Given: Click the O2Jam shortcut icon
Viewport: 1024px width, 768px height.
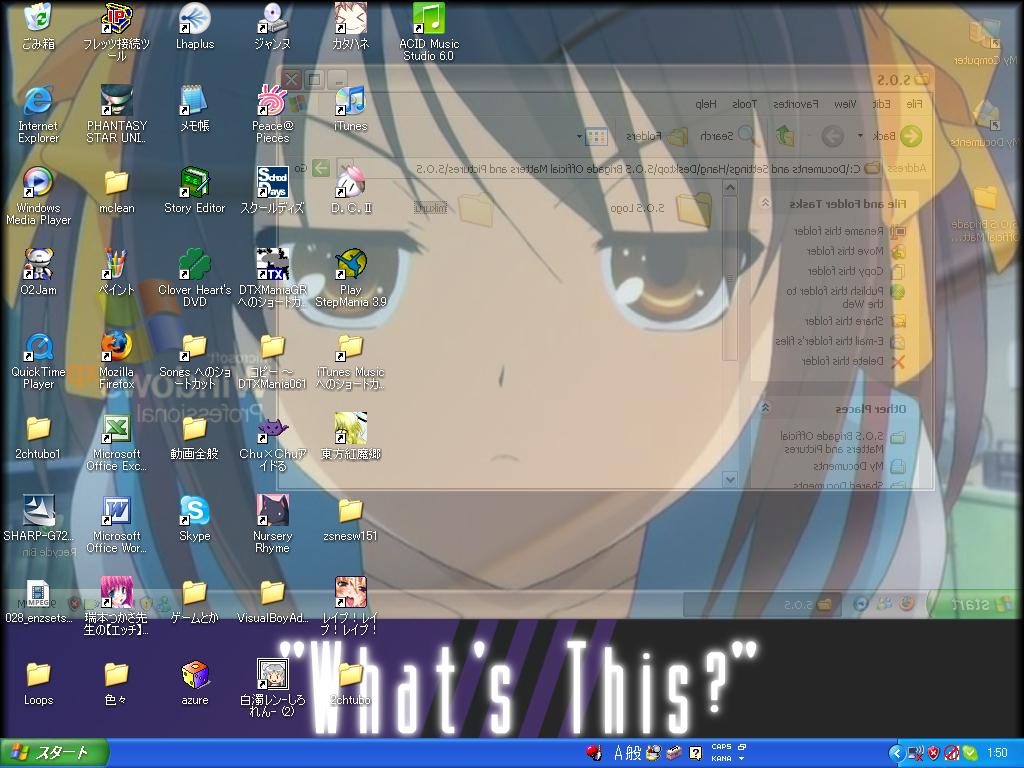Looking at the screenshot, I should coord(38,272).
